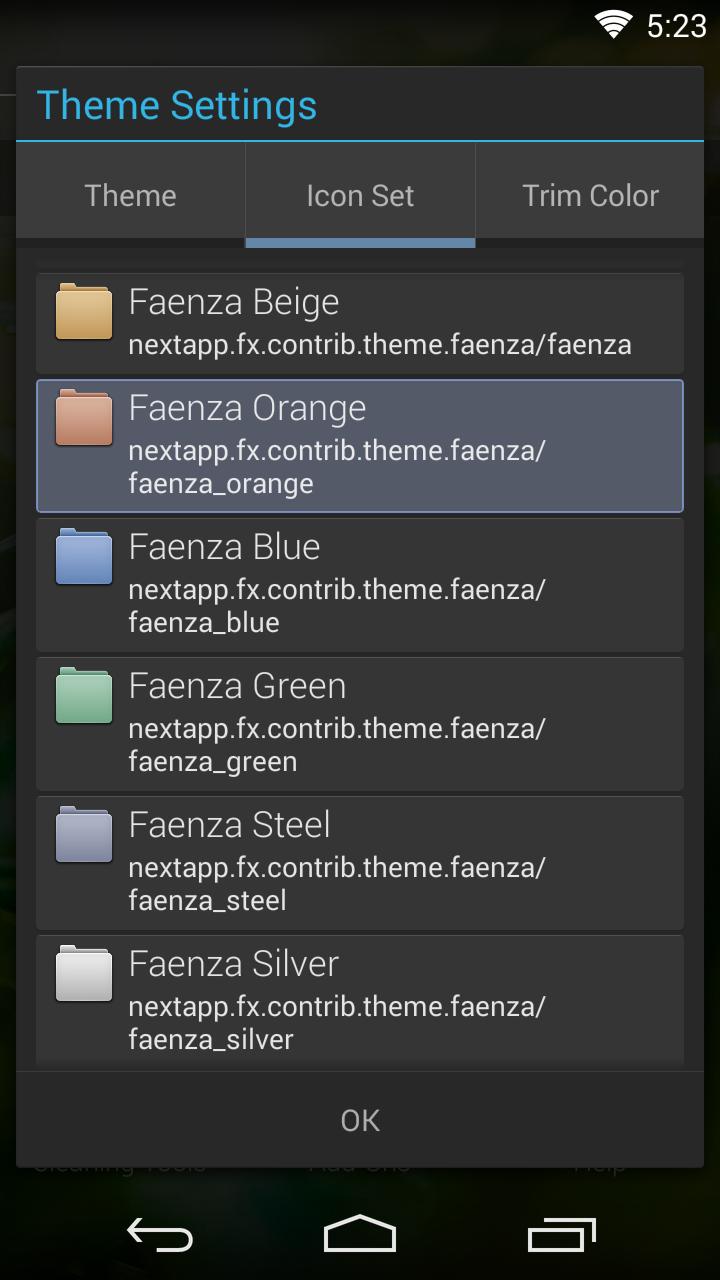This screenshot has height=1280, width=720.
Task: Select the Icon Set tab
Action: 360,195
